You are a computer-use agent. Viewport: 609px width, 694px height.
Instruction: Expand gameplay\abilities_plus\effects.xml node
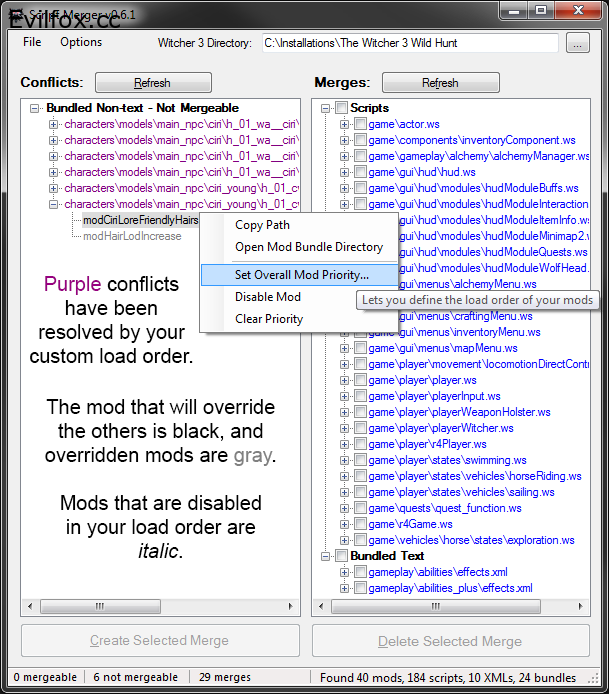click(x=344, y=588)
